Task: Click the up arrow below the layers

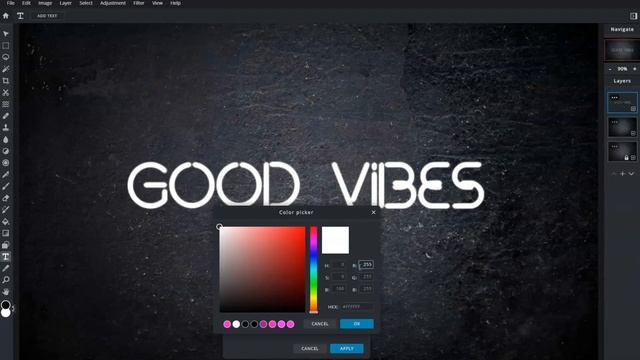Action: pyautogui.click(x=614, y=174)
